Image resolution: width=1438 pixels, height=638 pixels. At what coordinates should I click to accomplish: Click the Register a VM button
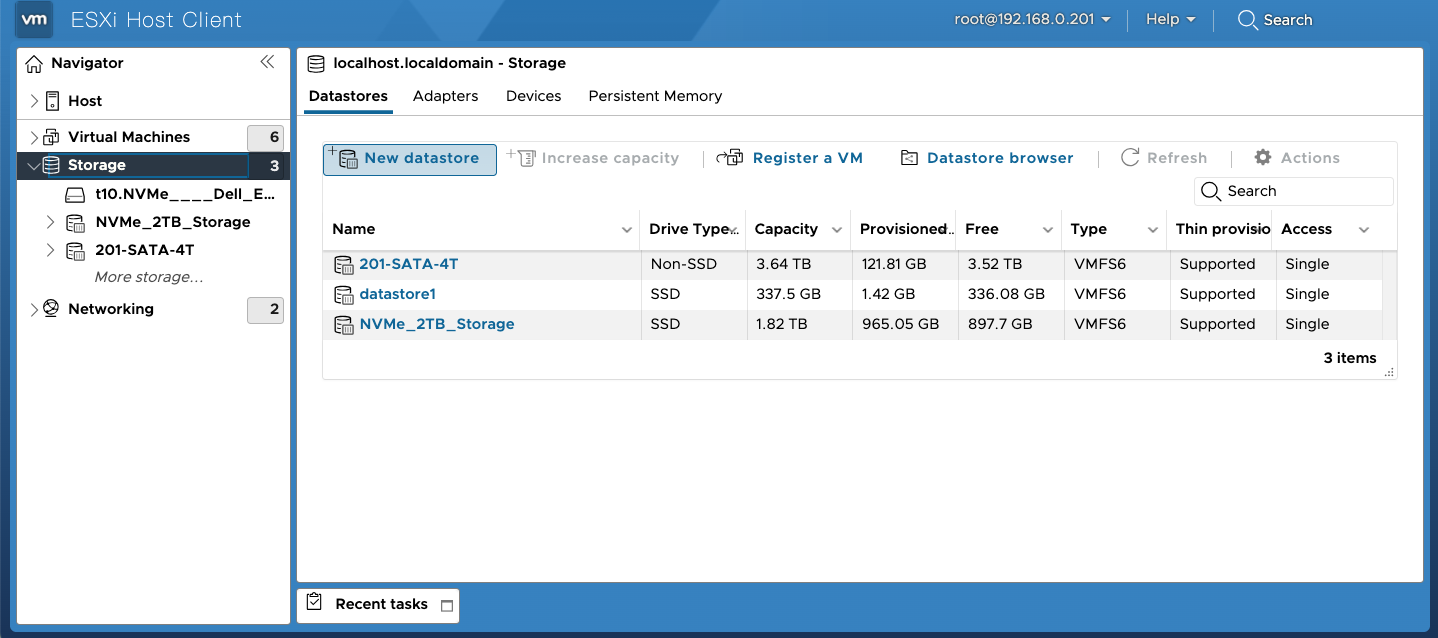point(790,158)
